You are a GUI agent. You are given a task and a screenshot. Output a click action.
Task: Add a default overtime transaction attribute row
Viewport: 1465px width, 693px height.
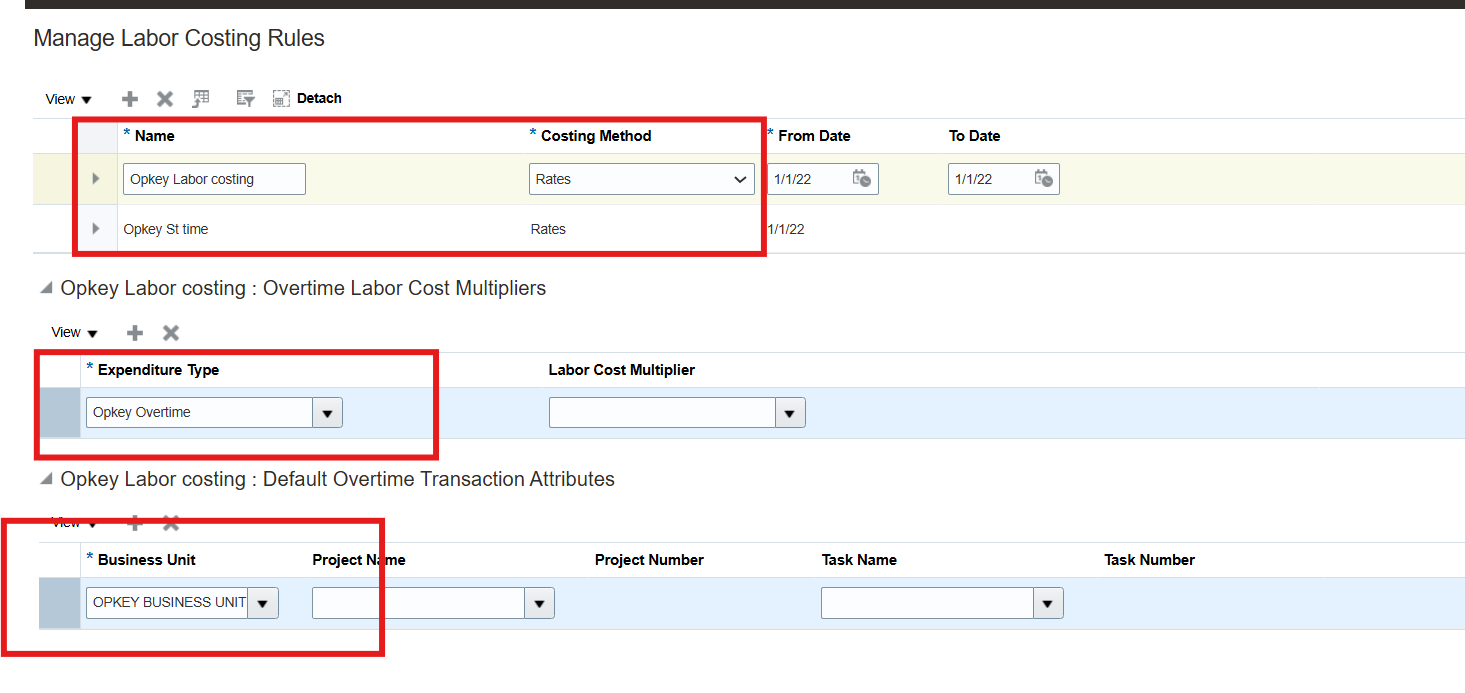pyautogui.click(x=135, y=523)
